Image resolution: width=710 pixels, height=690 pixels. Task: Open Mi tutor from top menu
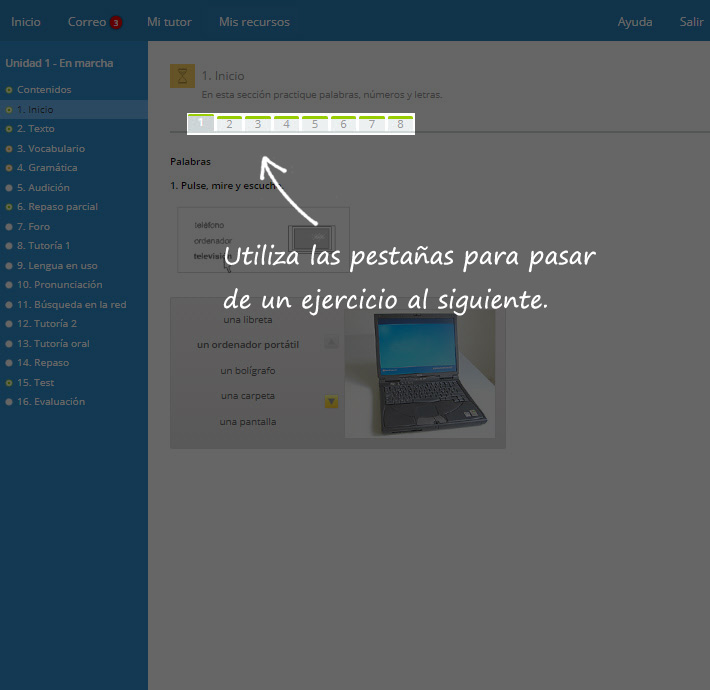point(169,22)
